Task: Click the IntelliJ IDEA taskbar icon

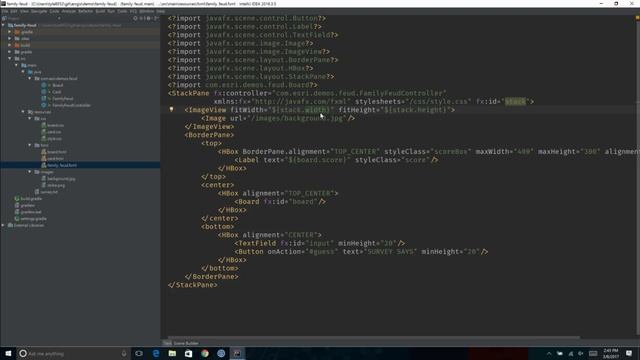Action: click(x=237, y=353)
